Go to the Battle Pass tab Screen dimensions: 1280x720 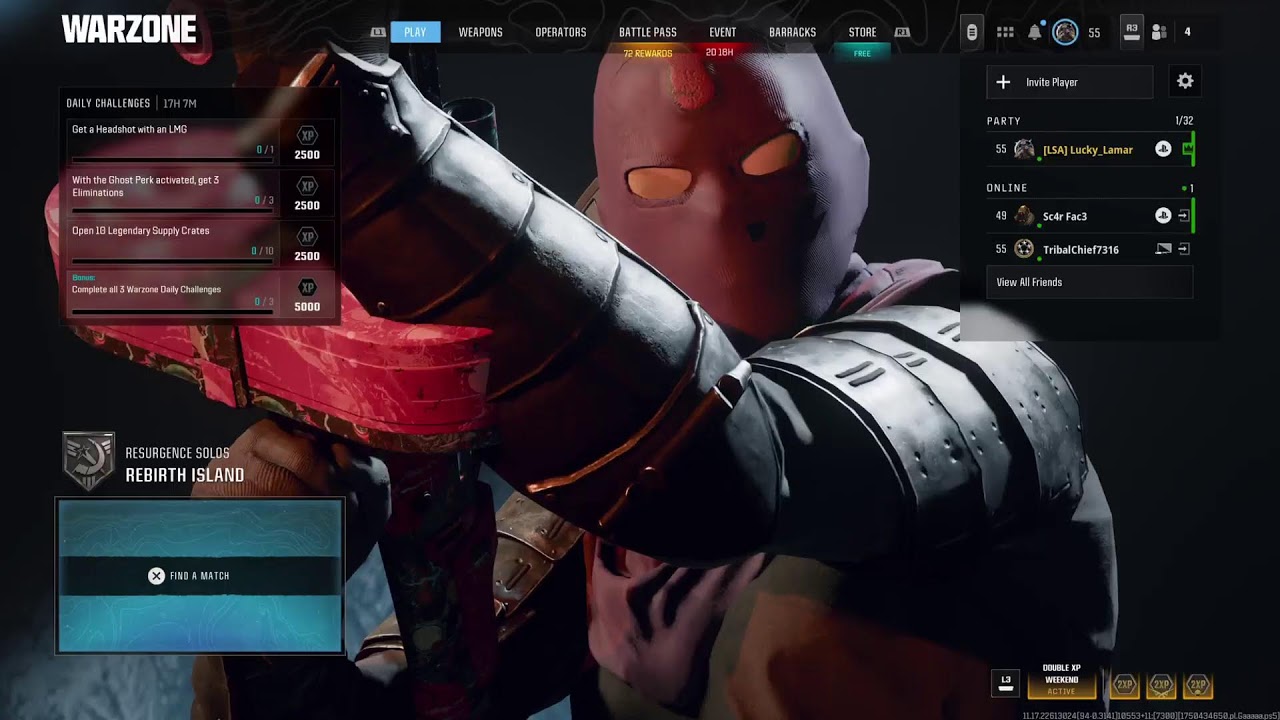(648, 32)
